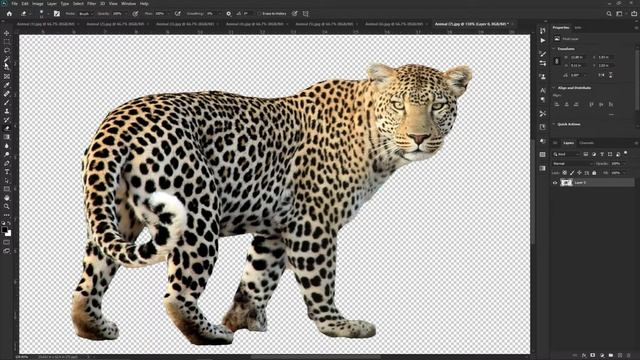
Task: Select the Properties panel tab
Action: click(561, 27)
